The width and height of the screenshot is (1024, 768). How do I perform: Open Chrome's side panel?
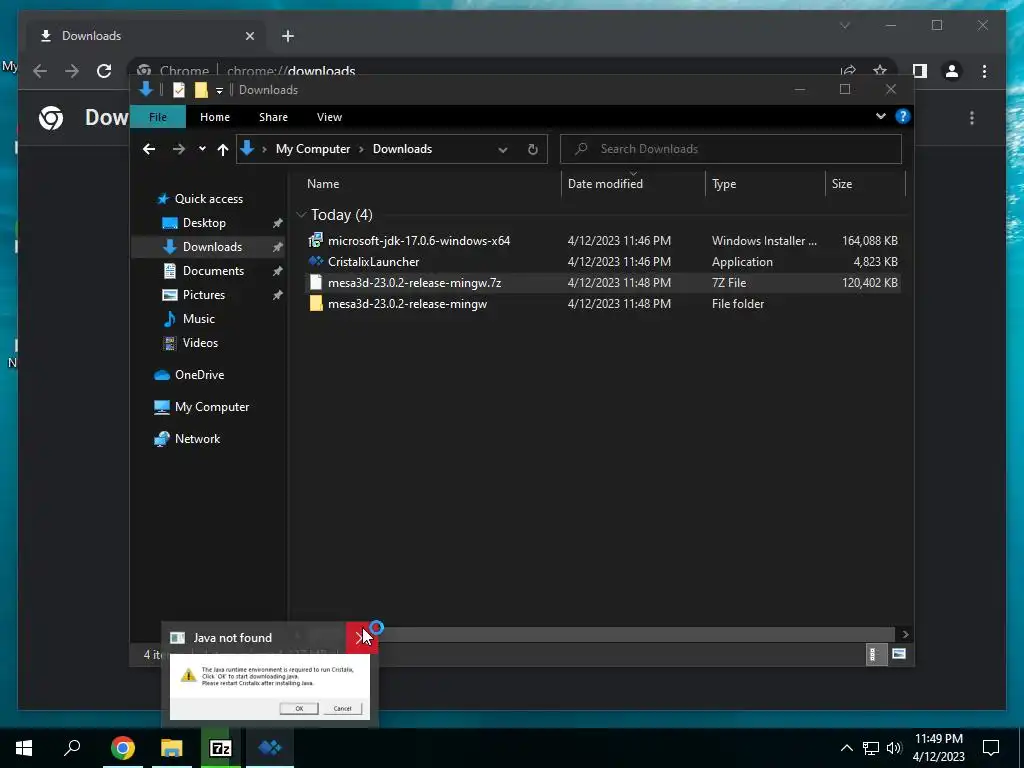[x=920, y=71]
